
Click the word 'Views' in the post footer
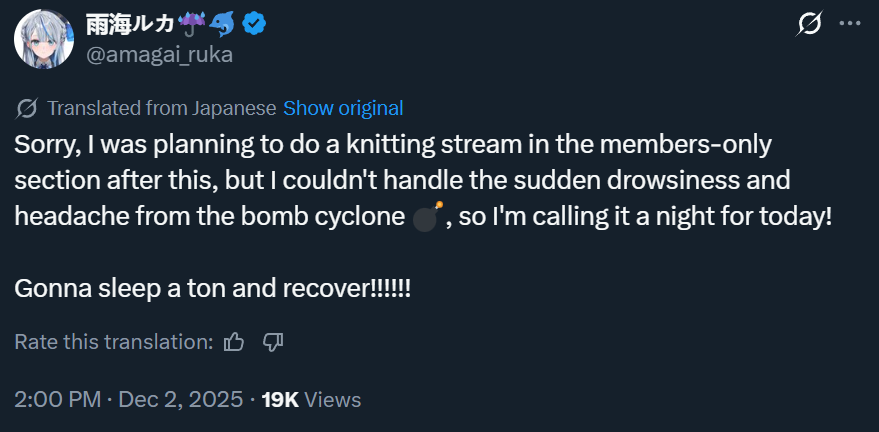pos(333,400)
